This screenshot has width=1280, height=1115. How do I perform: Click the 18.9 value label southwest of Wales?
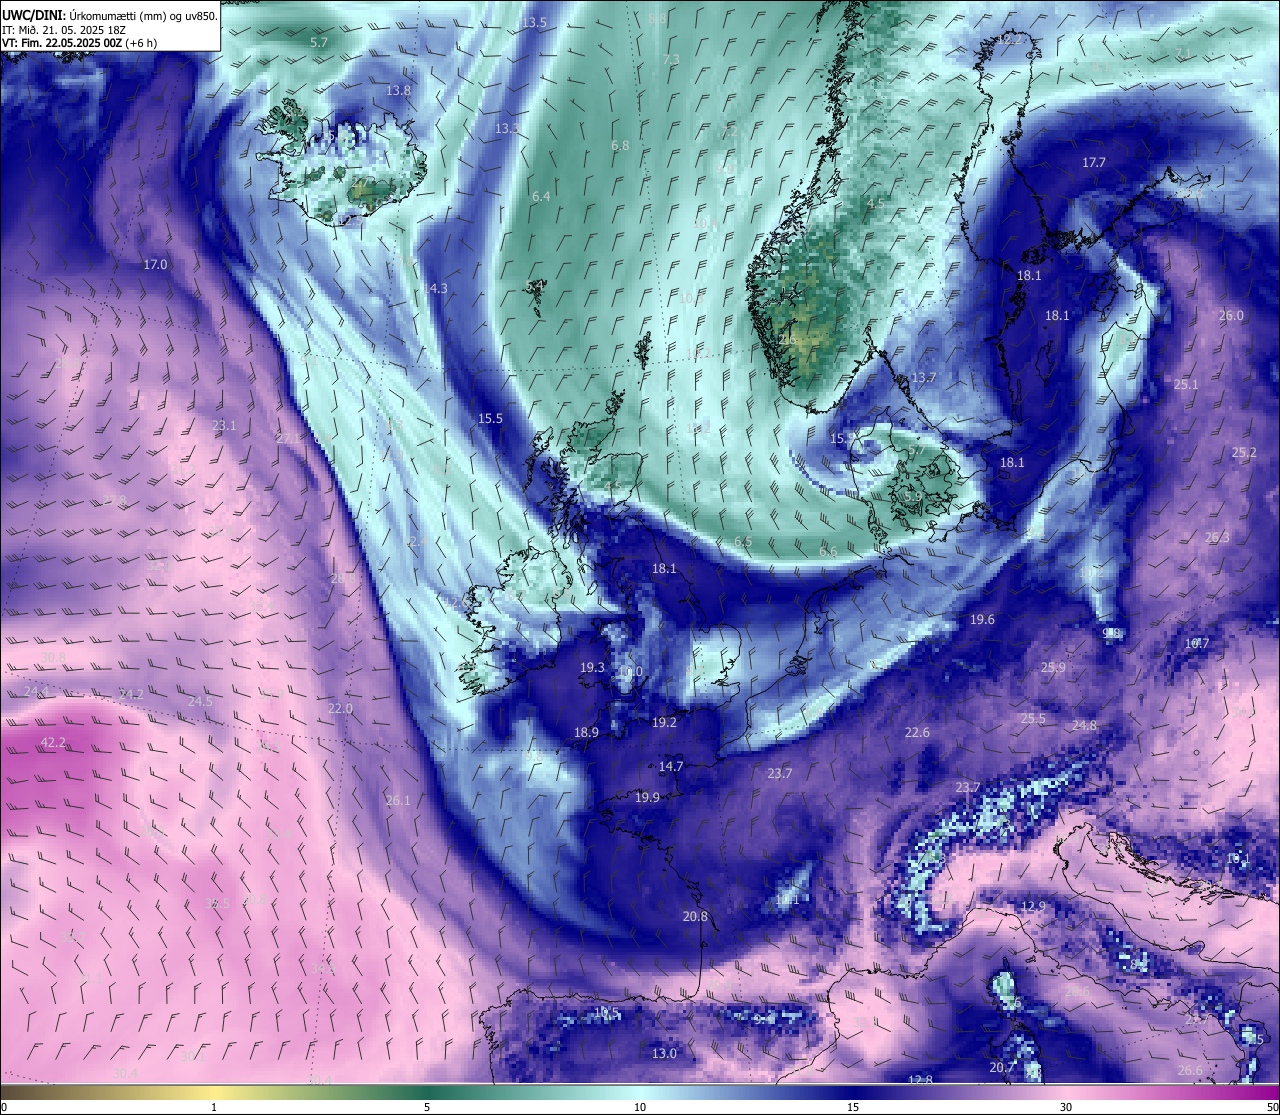click(586, 732)
